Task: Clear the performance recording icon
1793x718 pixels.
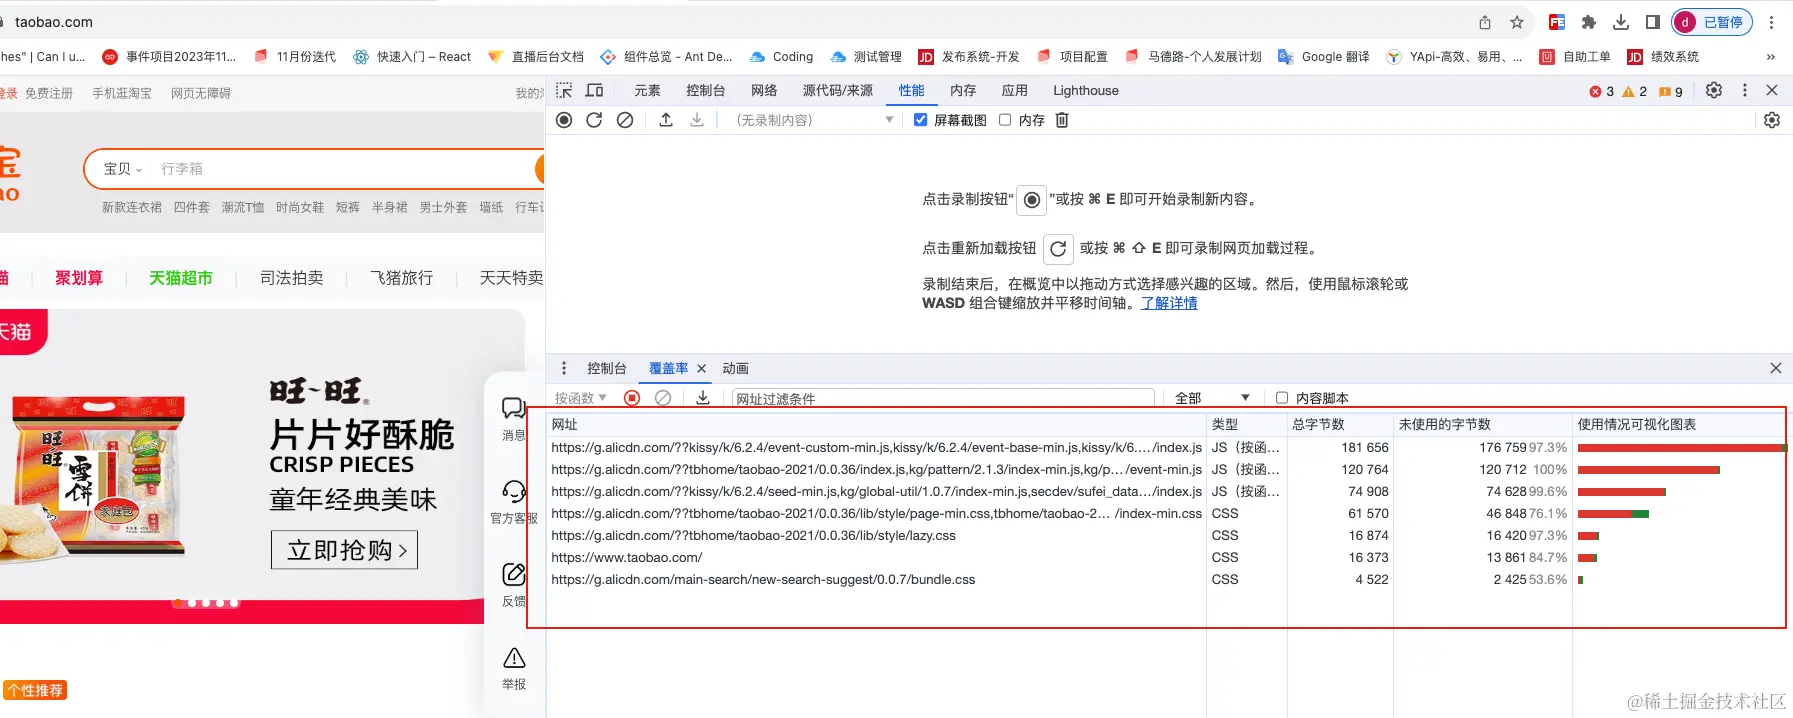Action: (625, 120)
